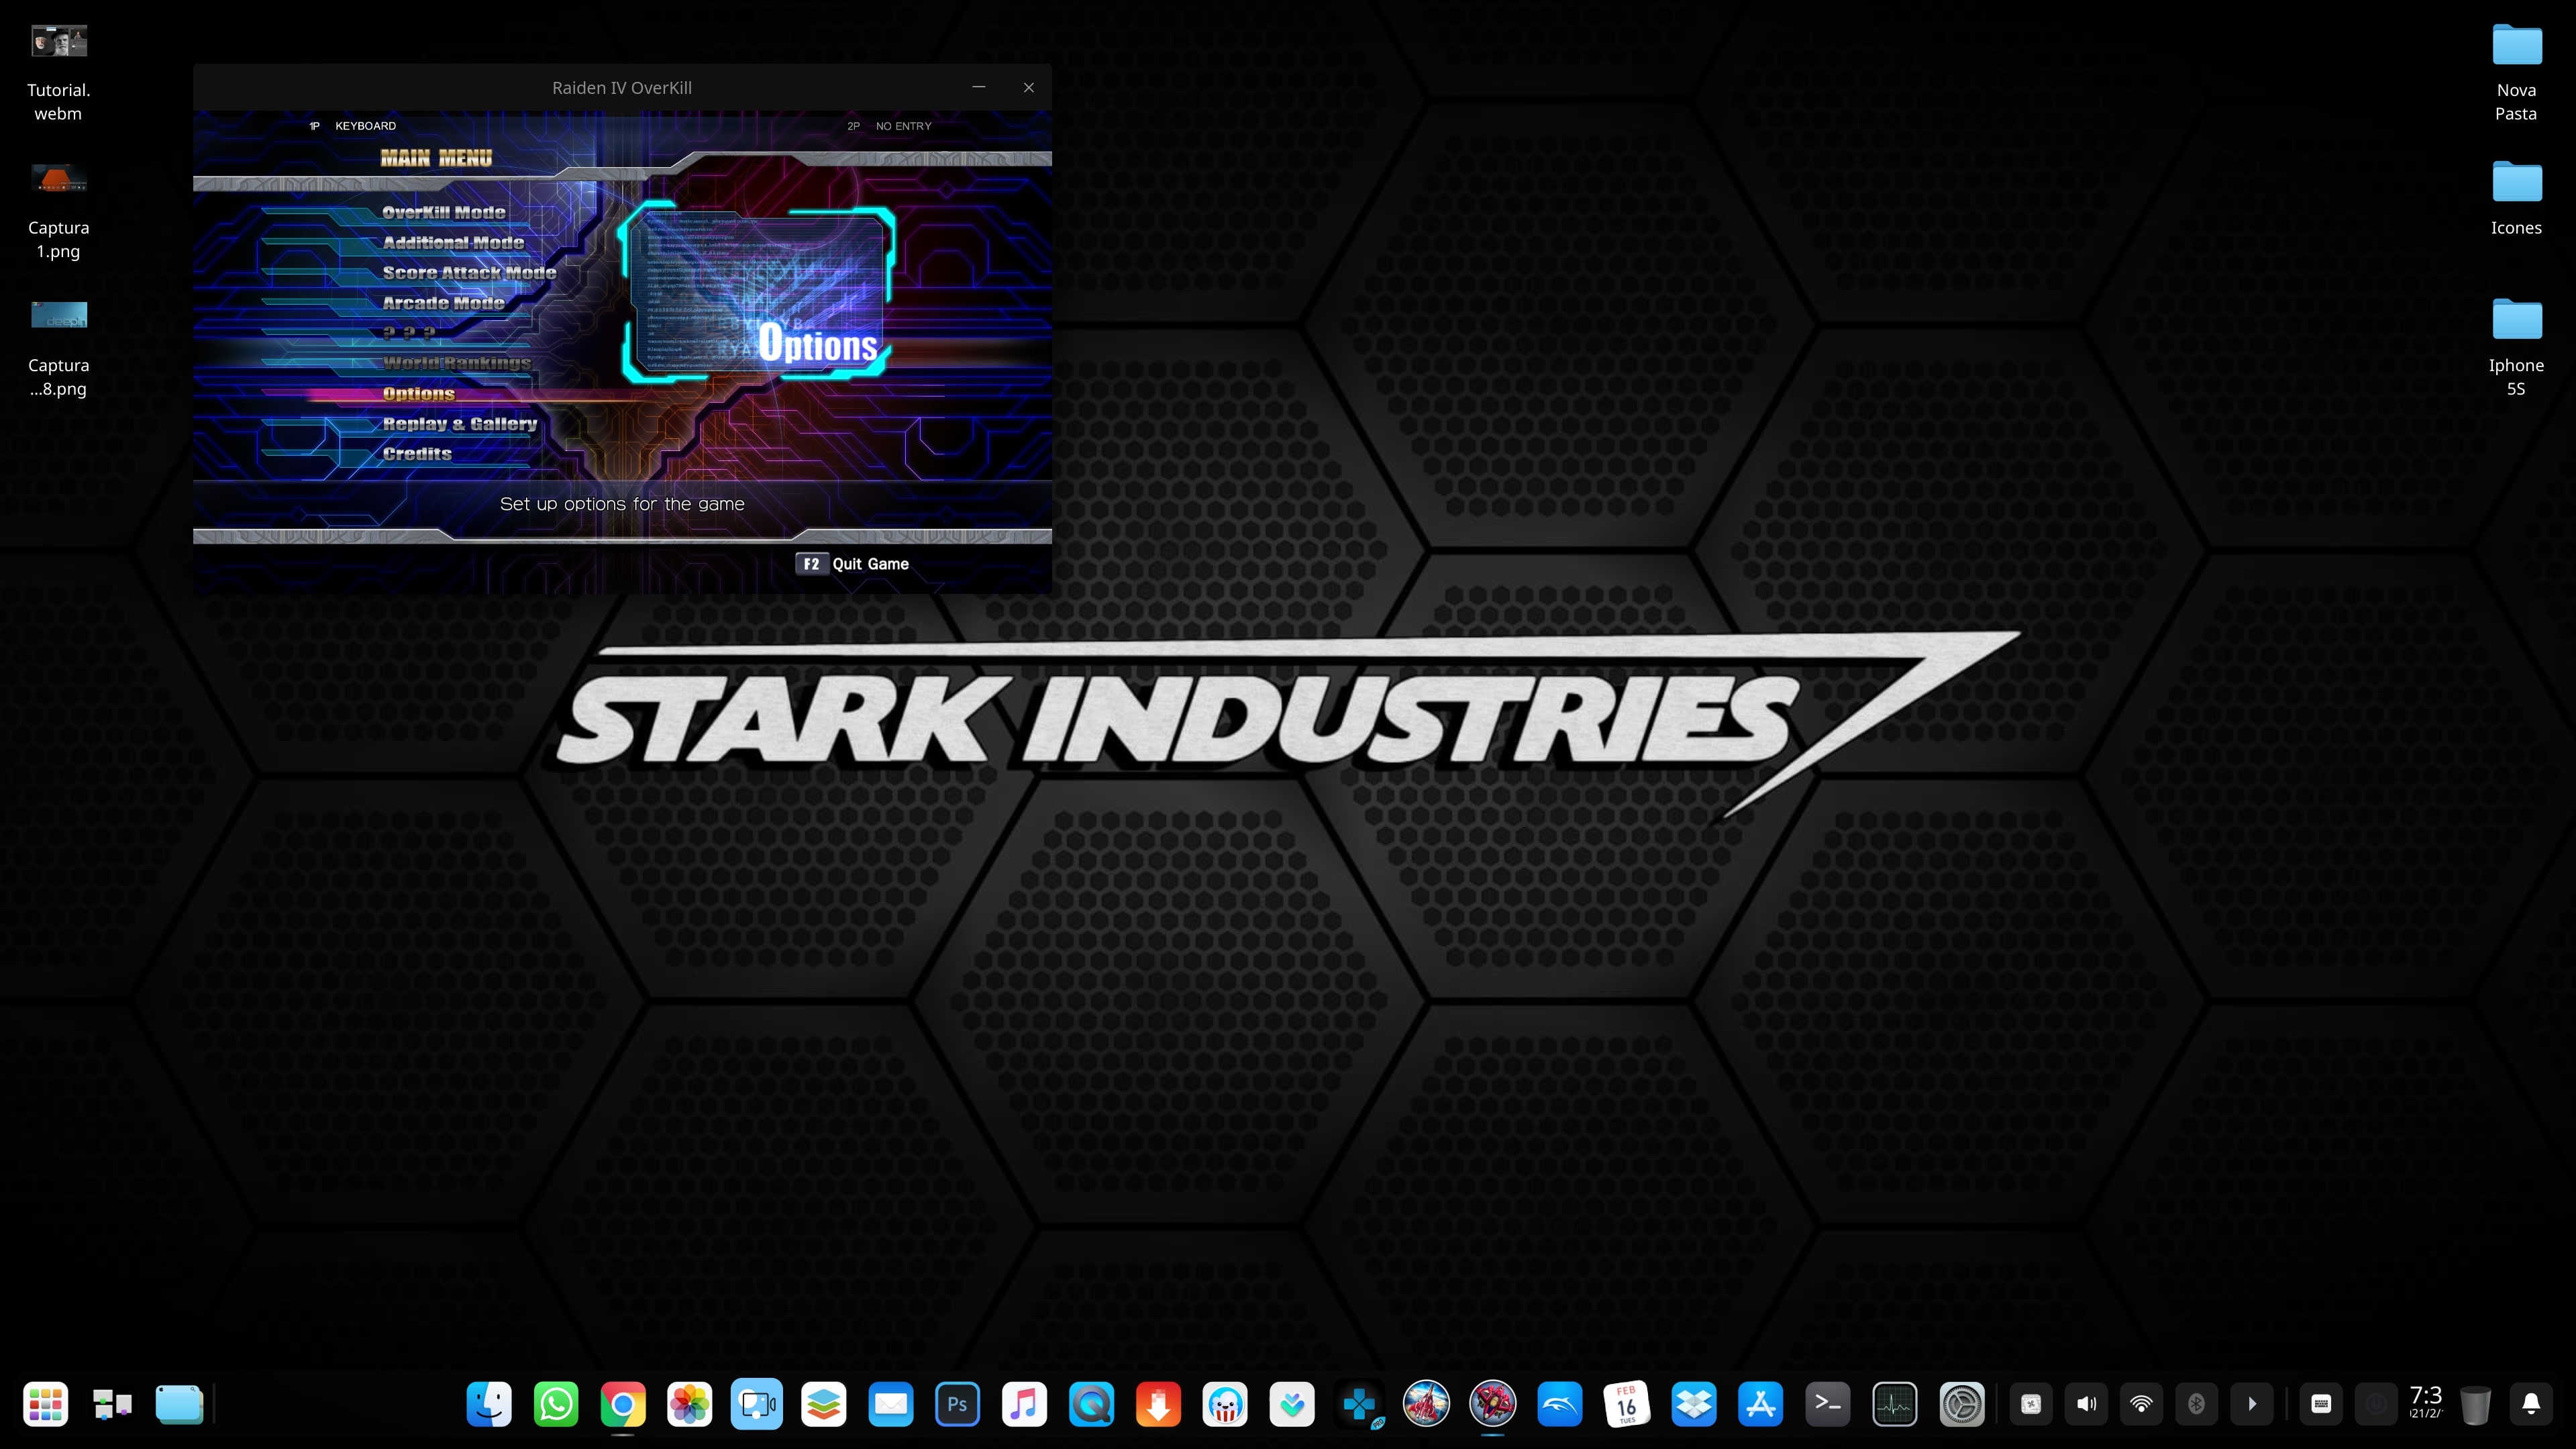Toggle Wi-Fi from the tray icon
This screenshot has height=1449, width=2576.
(2141, 1403)
